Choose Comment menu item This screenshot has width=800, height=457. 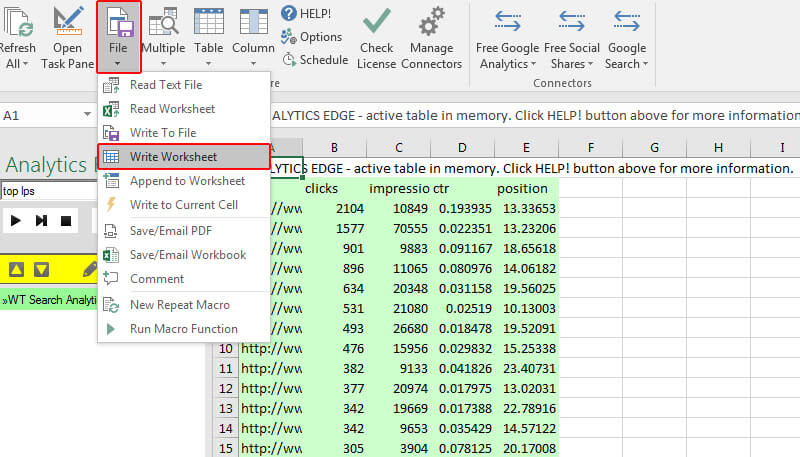tap(184, 278)
